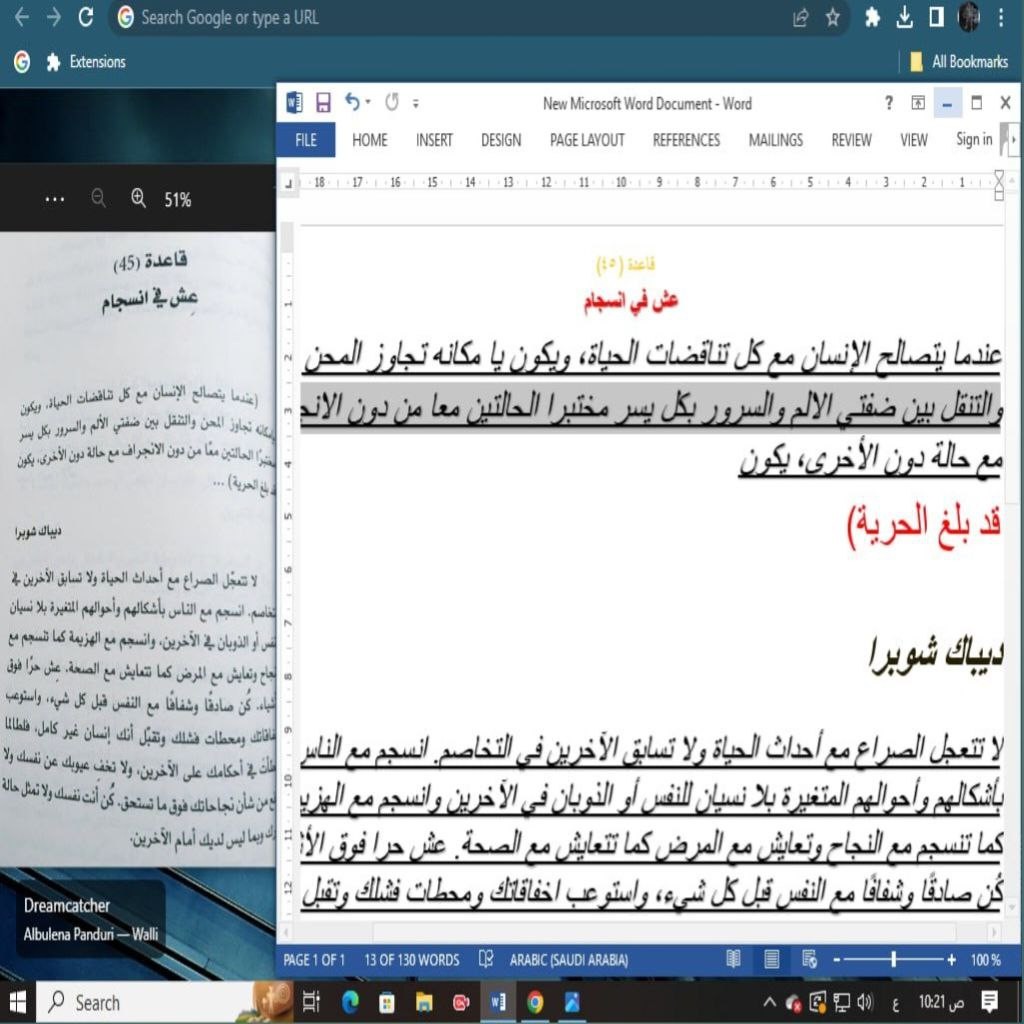Switch to Print Layout view
Viewport: 1024px width, 1024px height.
coord(771,959)
